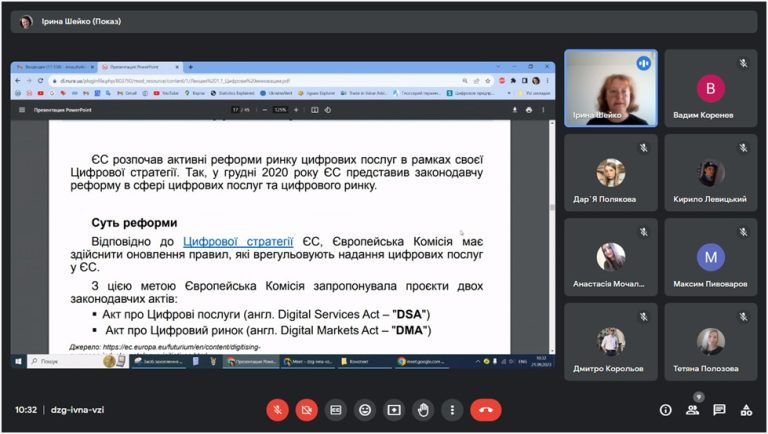This screenshot has width=768, height=434.
Task: Open the Карты bookmark
Action: point(195,93)
